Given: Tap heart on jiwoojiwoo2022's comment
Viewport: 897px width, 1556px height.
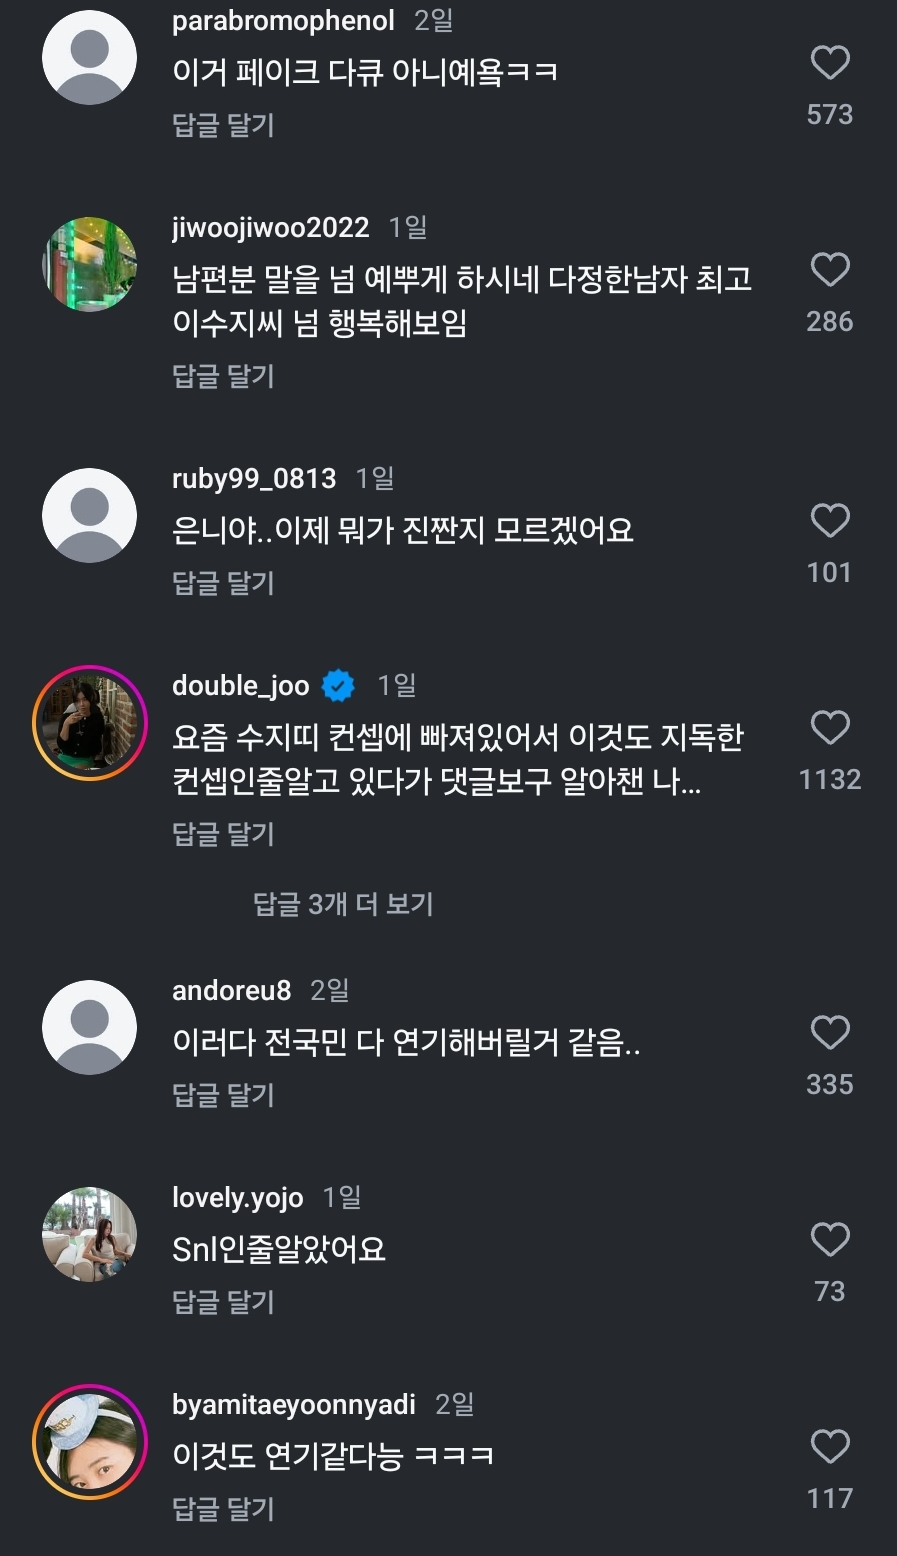Looking at the screenshot, I should pos(829,270).
